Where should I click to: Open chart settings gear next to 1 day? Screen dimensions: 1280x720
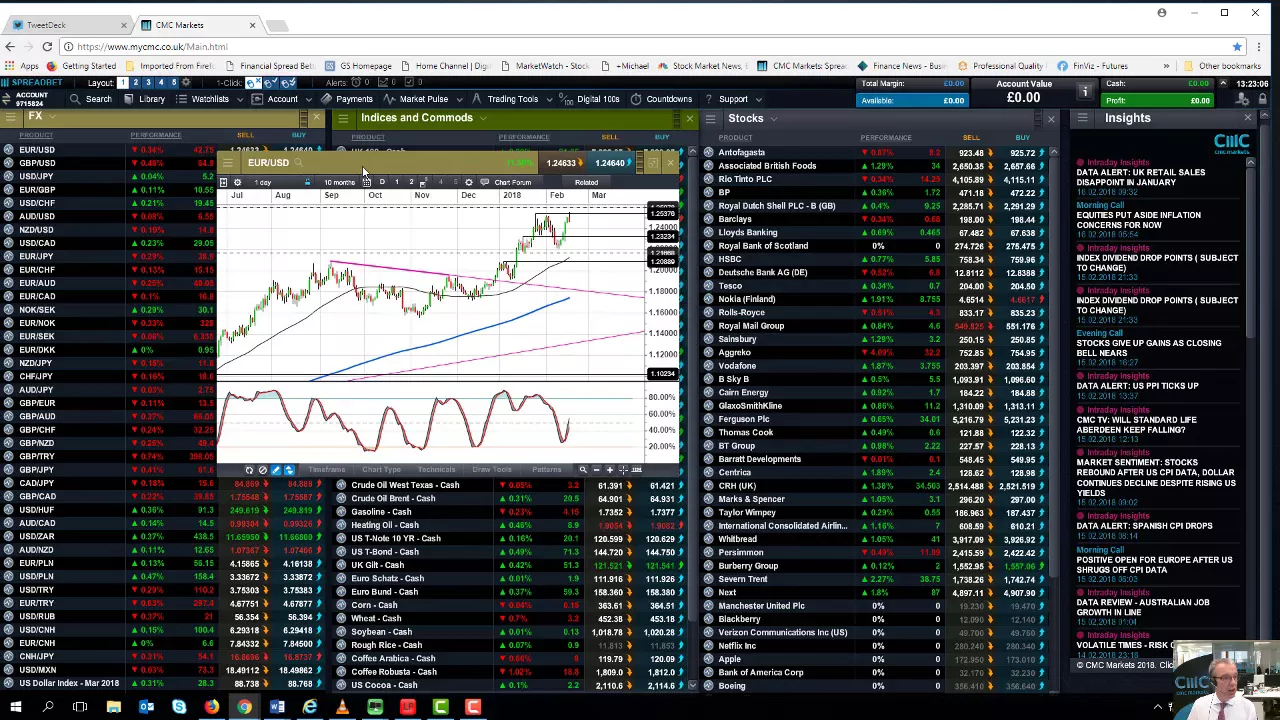[237, 182]
